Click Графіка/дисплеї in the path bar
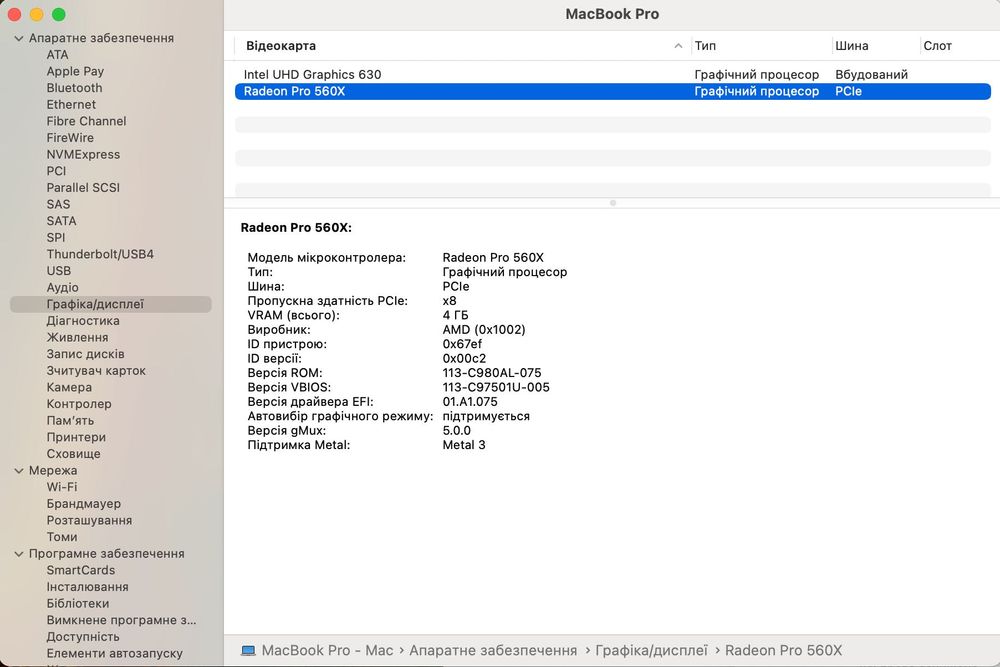 pyautogui.click(x=651, y=650)
